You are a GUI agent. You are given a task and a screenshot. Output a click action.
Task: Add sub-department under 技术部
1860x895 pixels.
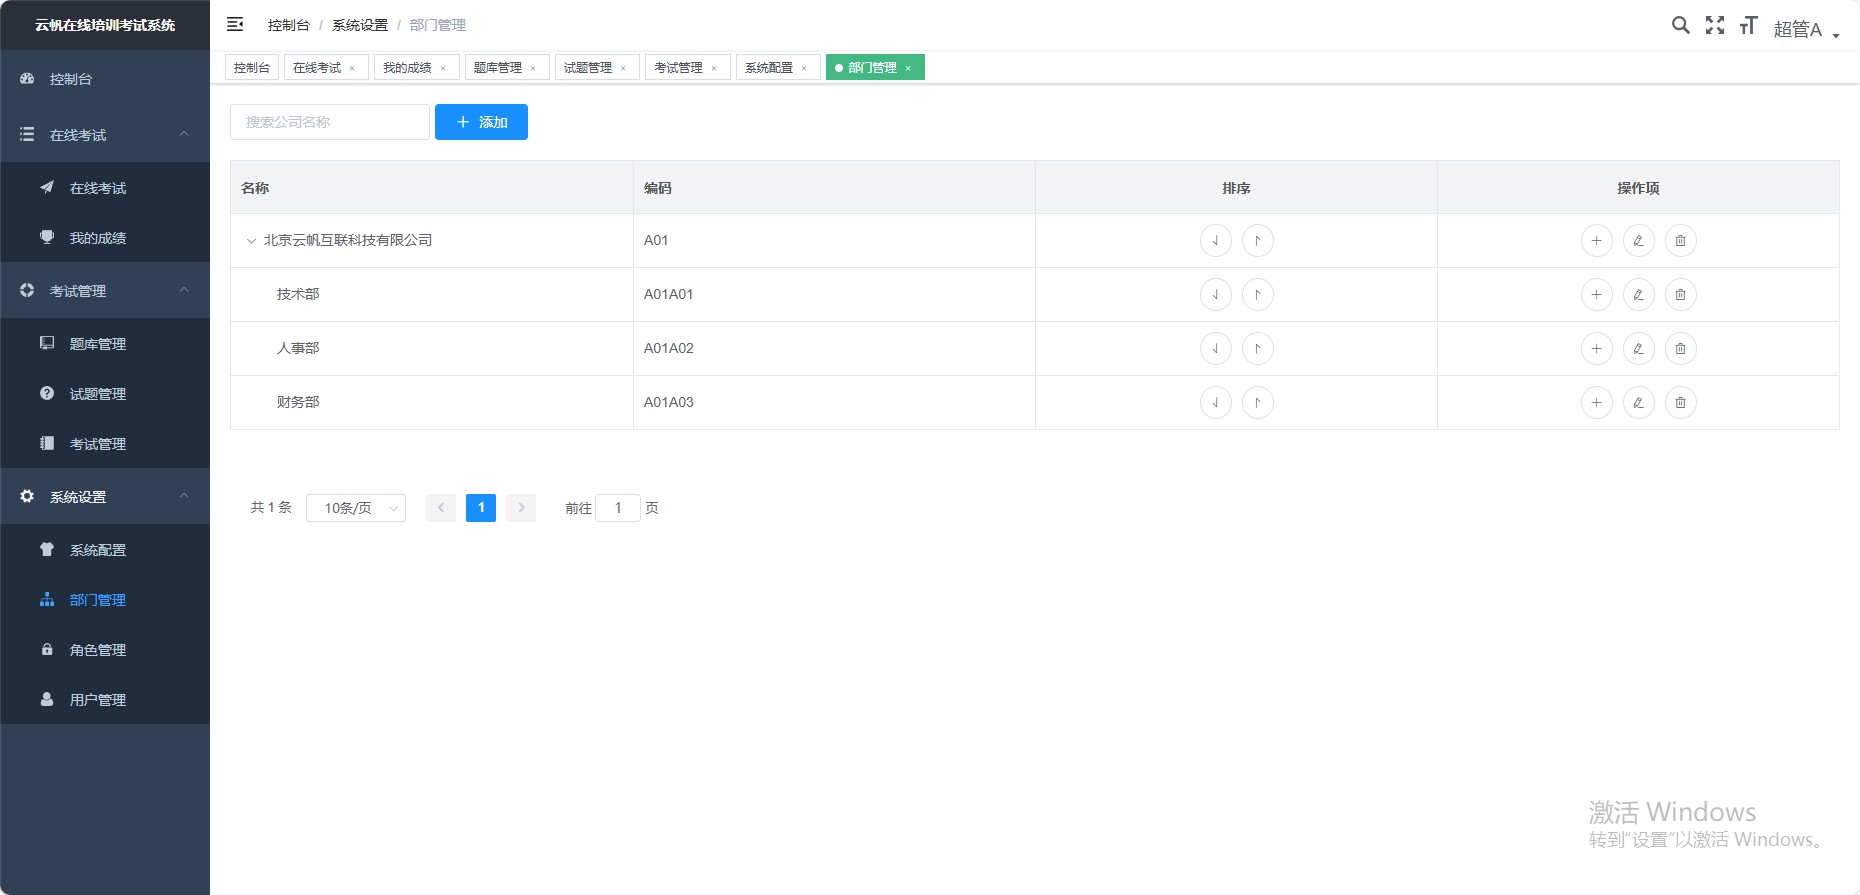[x=1596, y=294]
